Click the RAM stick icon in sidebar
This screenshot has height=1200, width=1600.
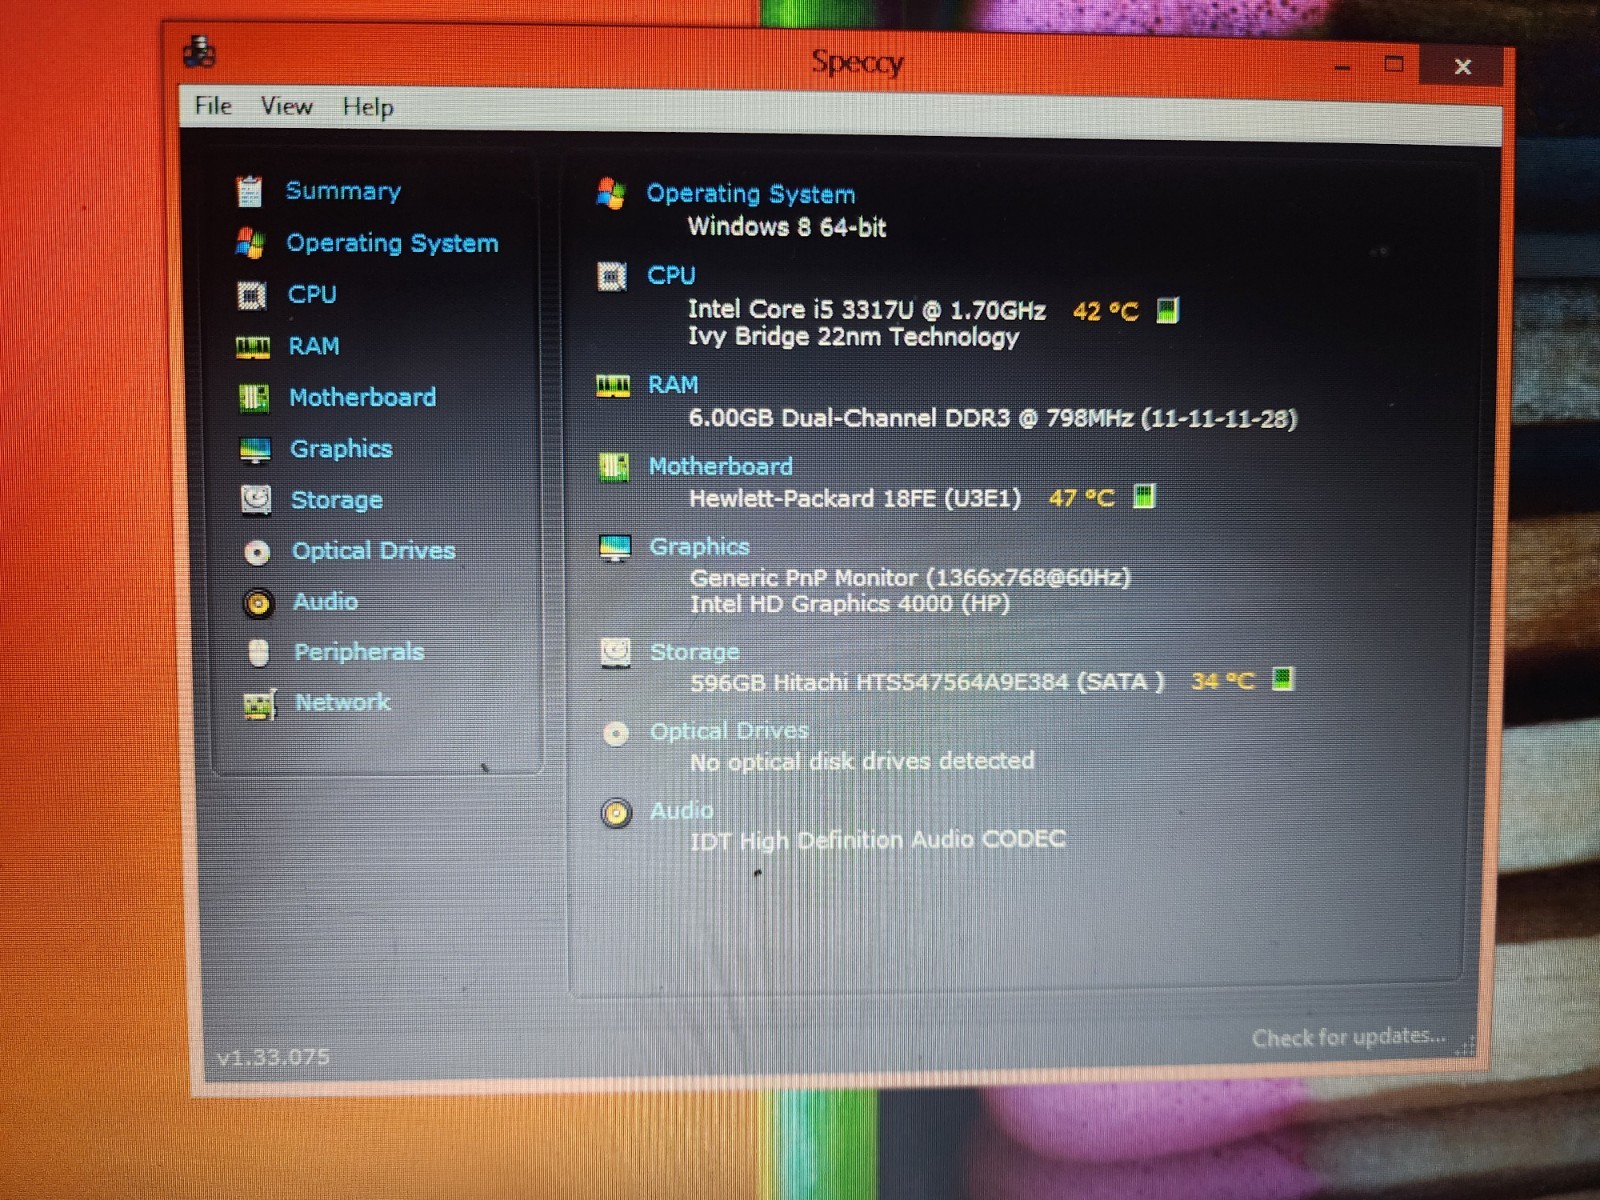[253, 347]
